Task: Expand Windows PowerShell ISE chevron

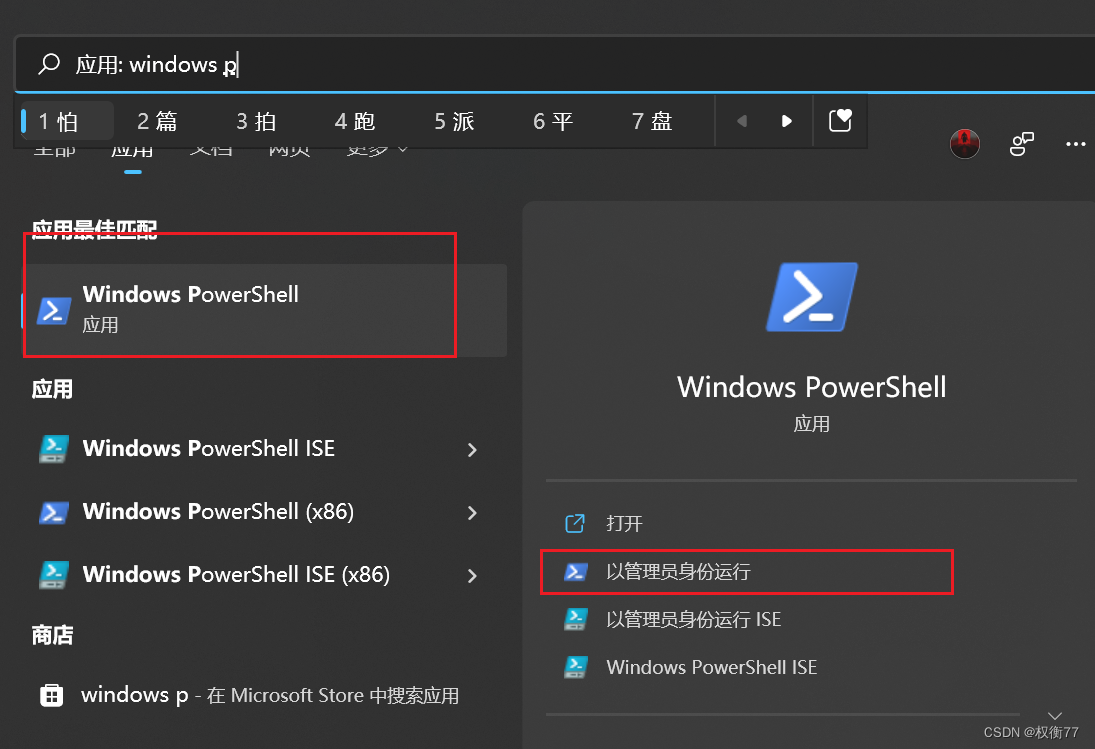Action: pyautogui.click(x=472, y=450)
